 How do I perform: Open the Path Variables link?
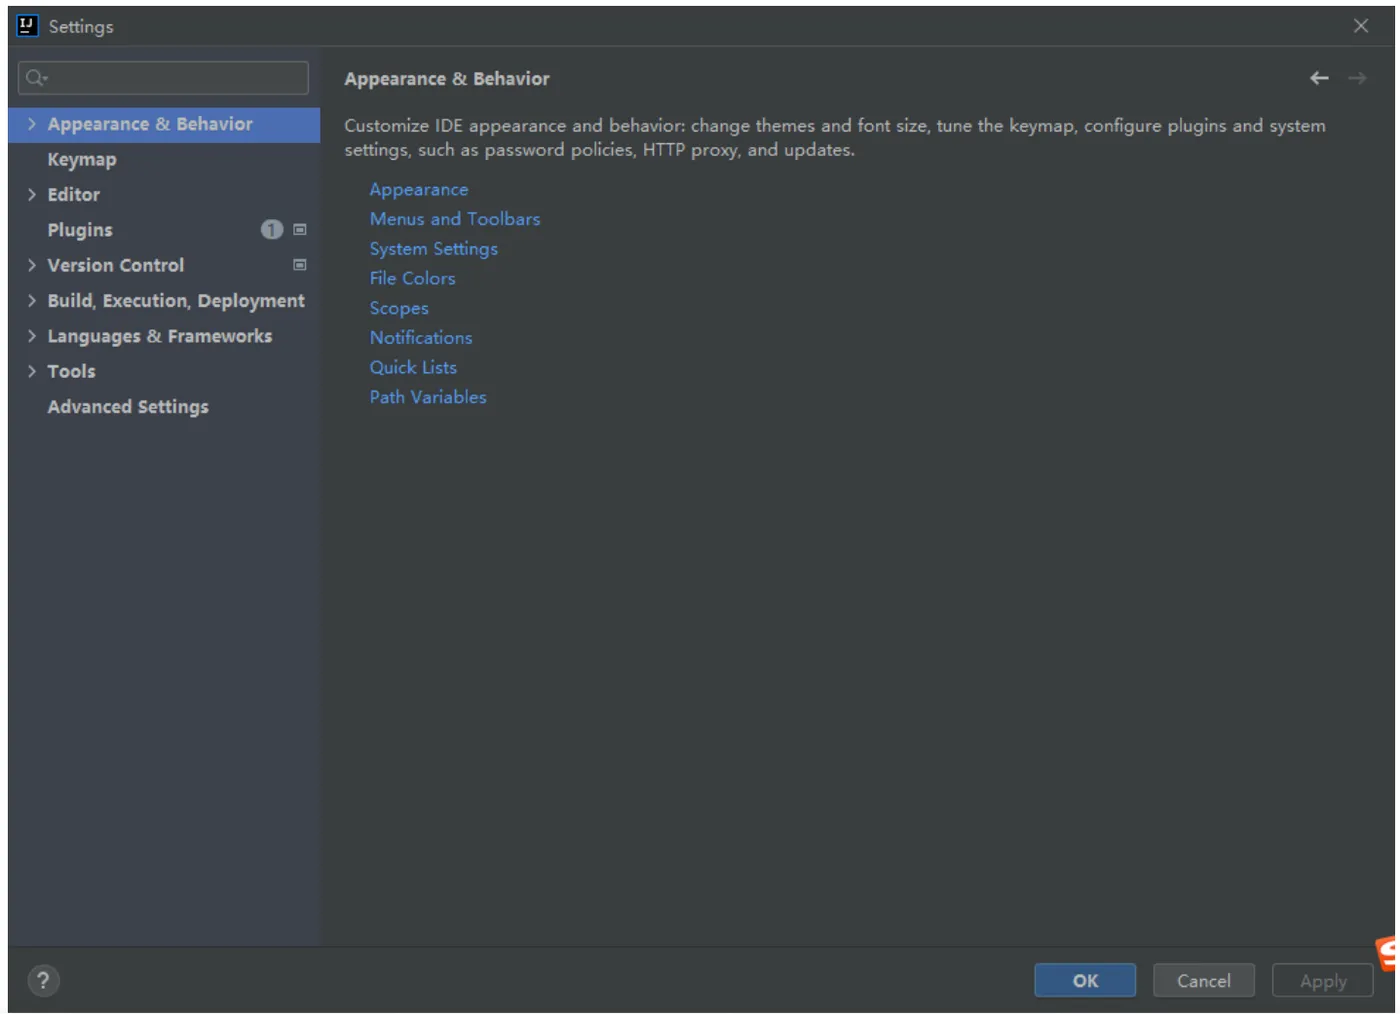[427, 397]
